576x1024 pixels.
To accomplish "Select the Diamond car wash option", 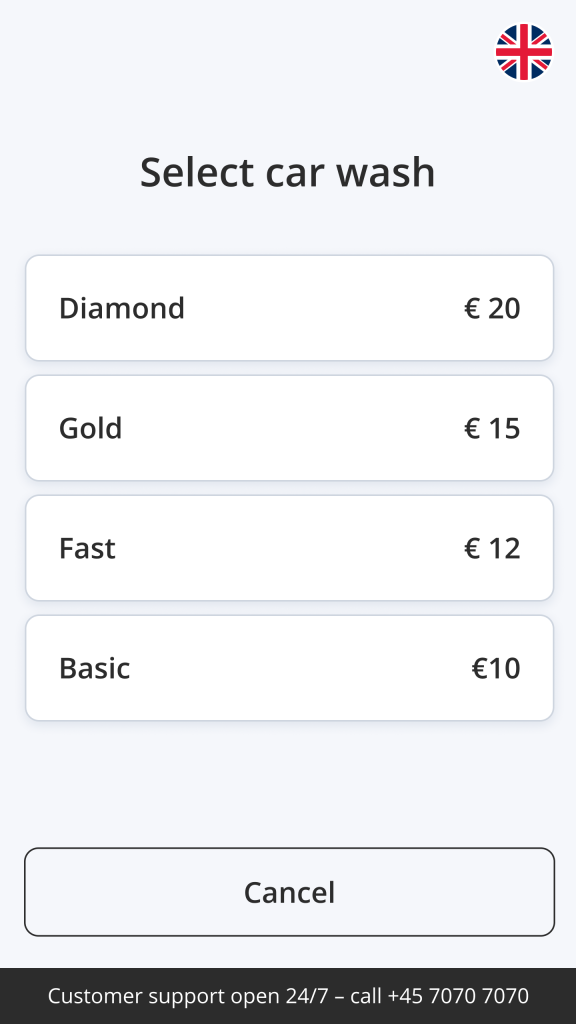I will pyautogui.click(x=289, y=308).
